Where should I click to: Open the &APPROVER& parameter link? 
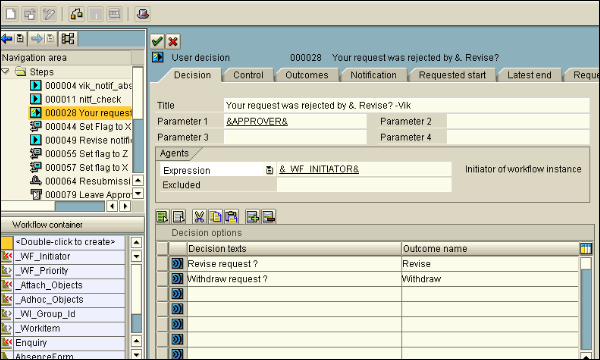coord(257,122)
